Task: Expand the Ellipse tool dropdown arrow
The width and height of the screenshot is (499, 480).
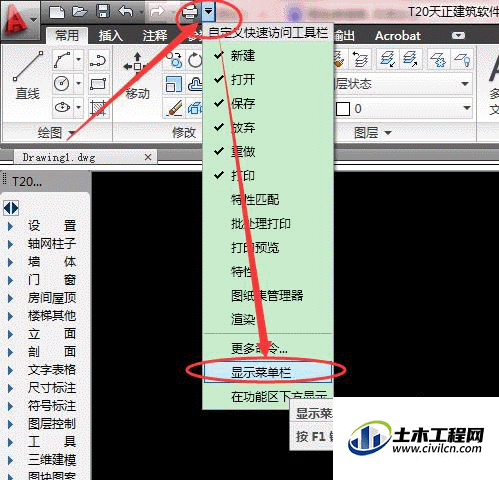Action: click(x=78, y=107)
